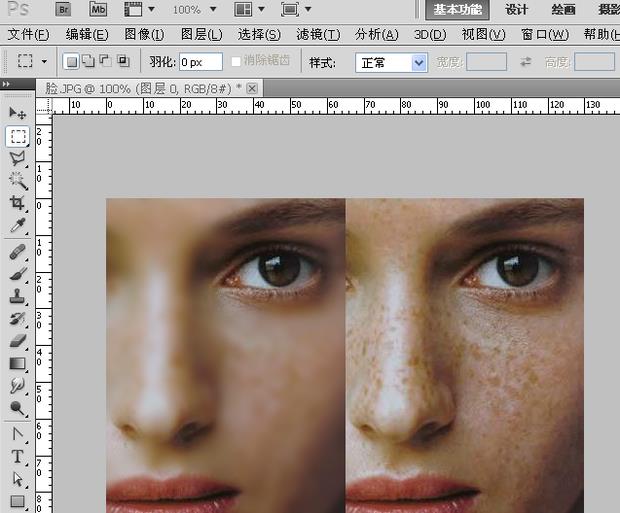Choose the New Selection mode button
Screen dimensions: 620x513
(71, 62)
